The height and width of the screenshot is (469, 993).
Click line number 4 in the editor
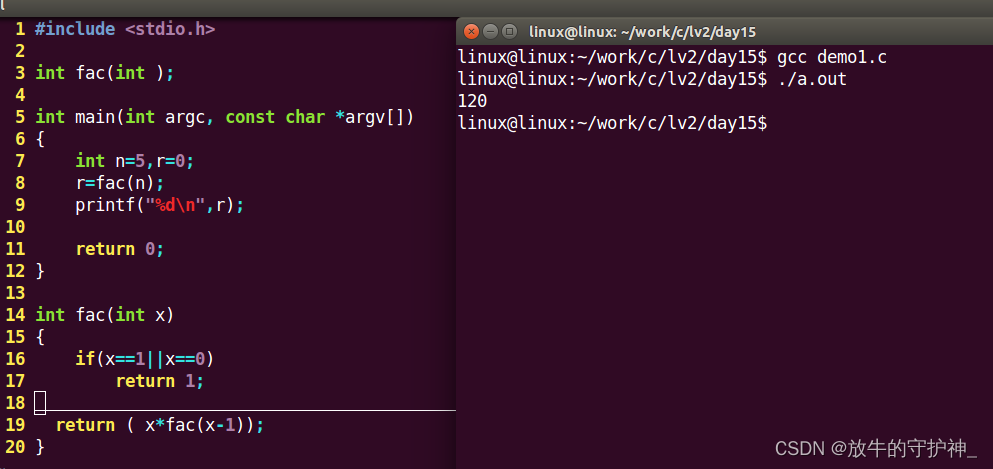(20, 95)
